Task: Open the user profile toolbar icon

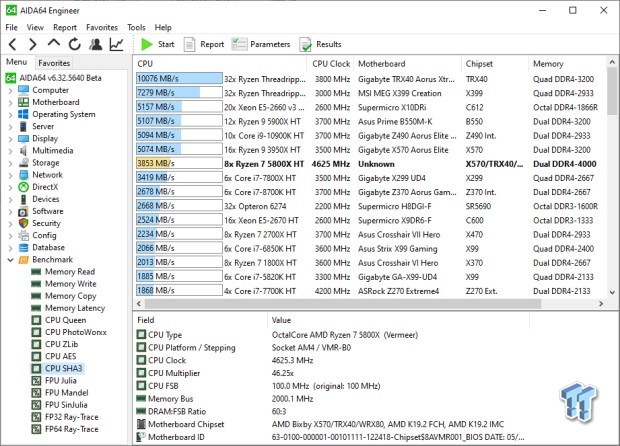Action: [95, 44]
